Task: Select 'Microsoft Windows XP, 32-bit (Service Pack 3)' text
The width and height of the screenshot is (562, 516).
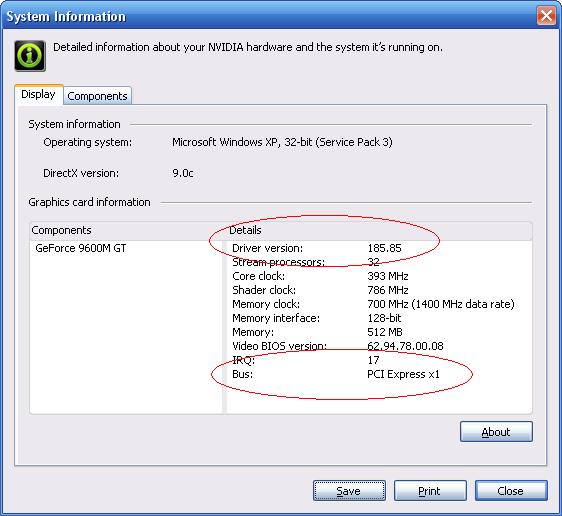Action: point(282,142)
